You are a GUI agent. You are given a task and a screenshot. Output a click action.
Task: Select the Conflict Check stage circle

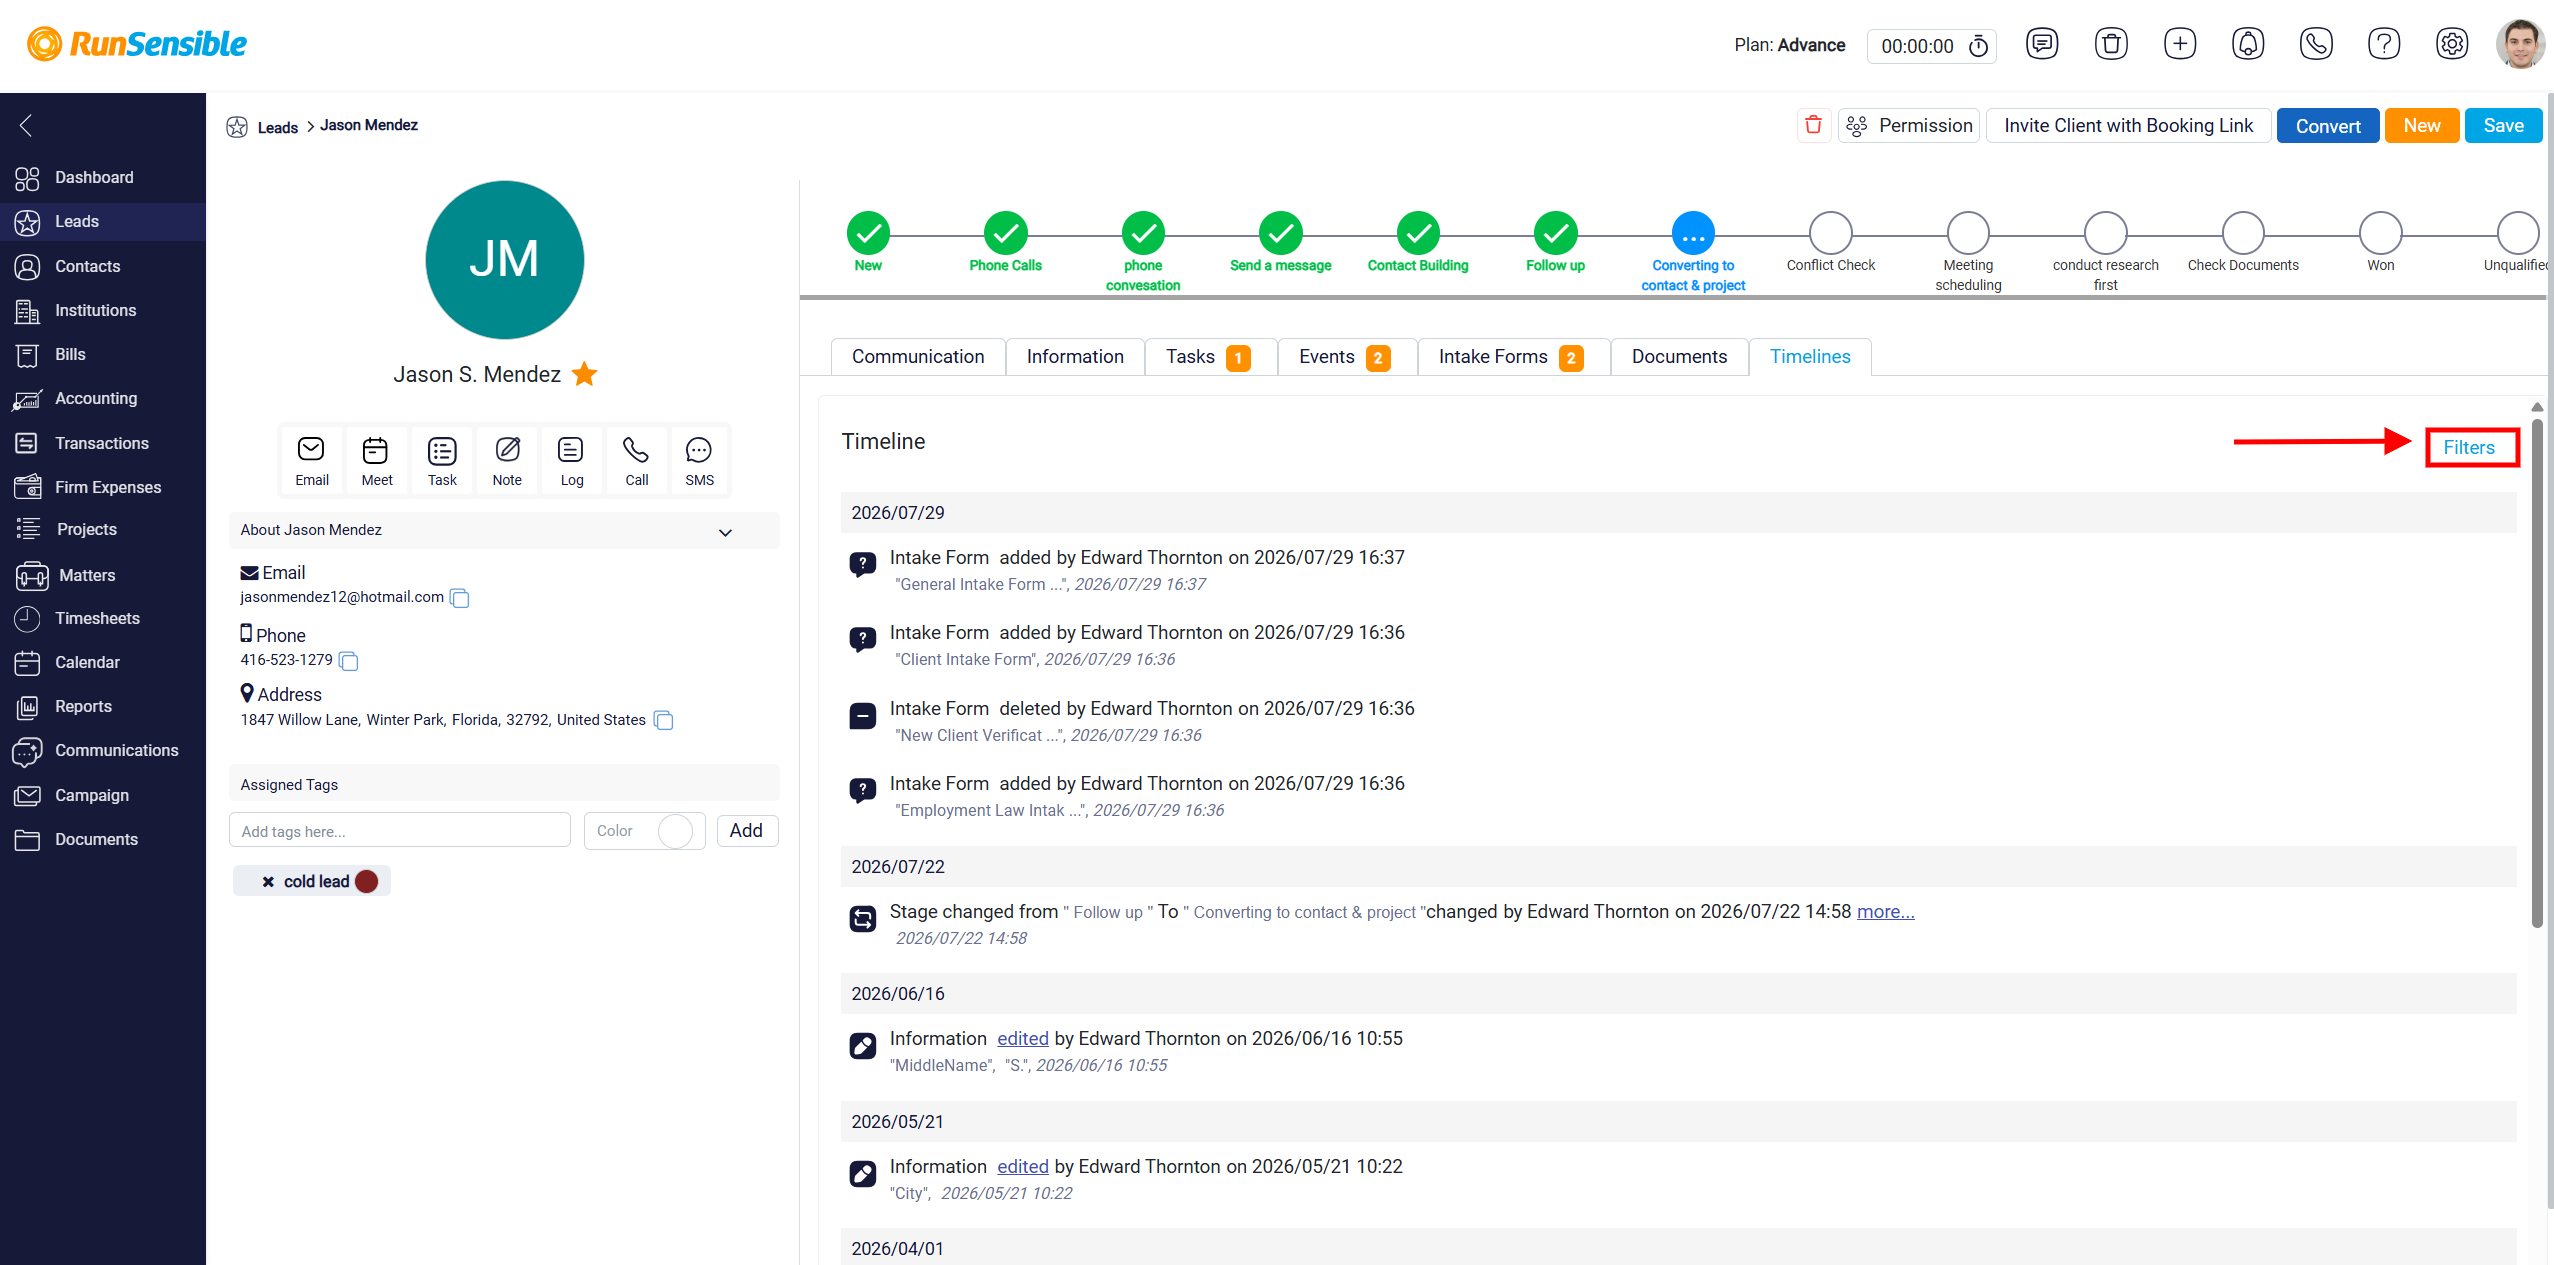pyautogui.click(x=1830, y=233)
